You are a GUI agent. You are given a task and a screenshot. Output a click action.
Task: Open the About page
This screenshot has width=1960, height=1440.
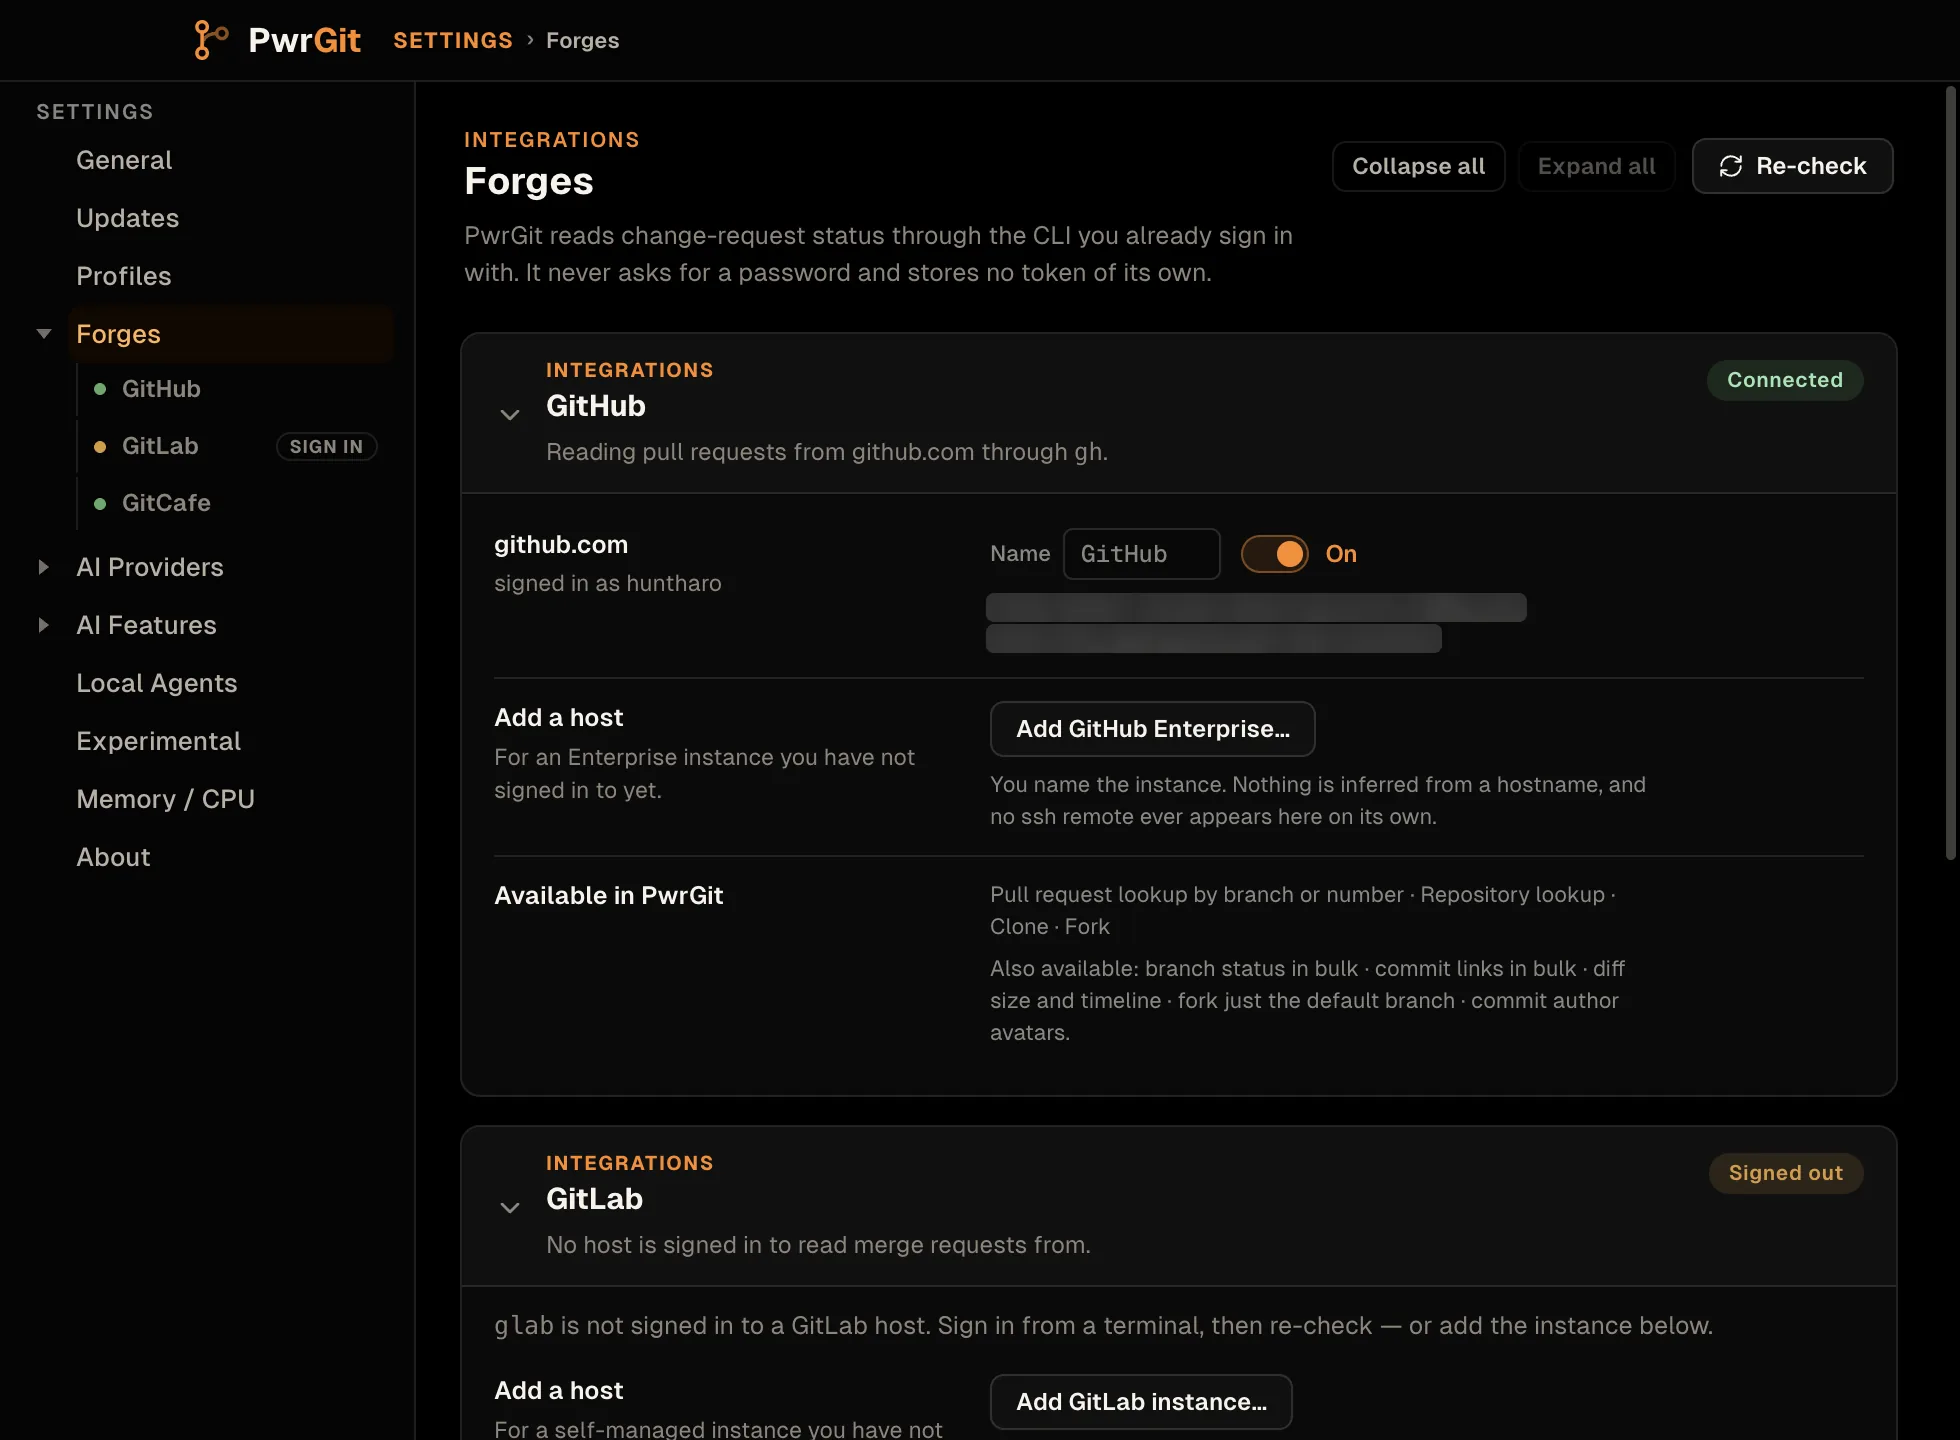(x=113, y=857)
